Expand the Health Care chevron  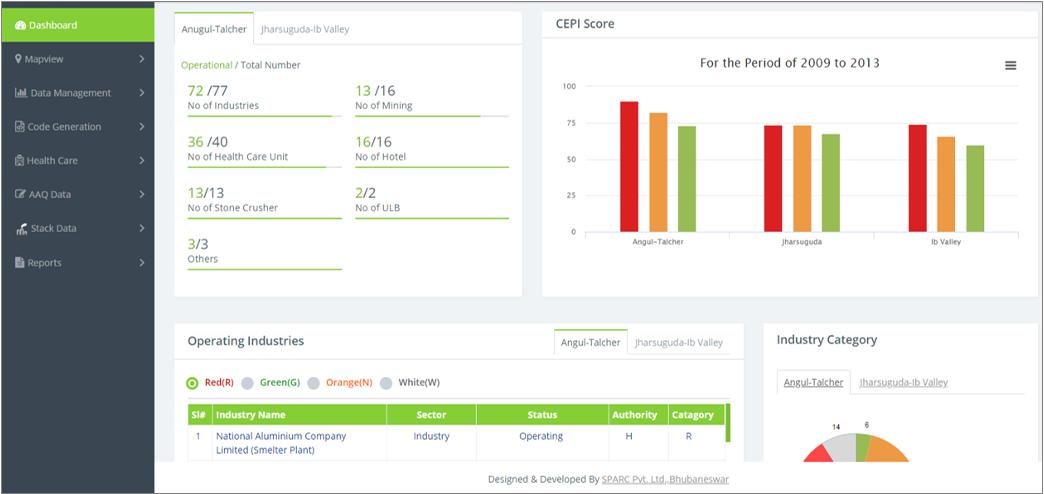coord(142,160)
